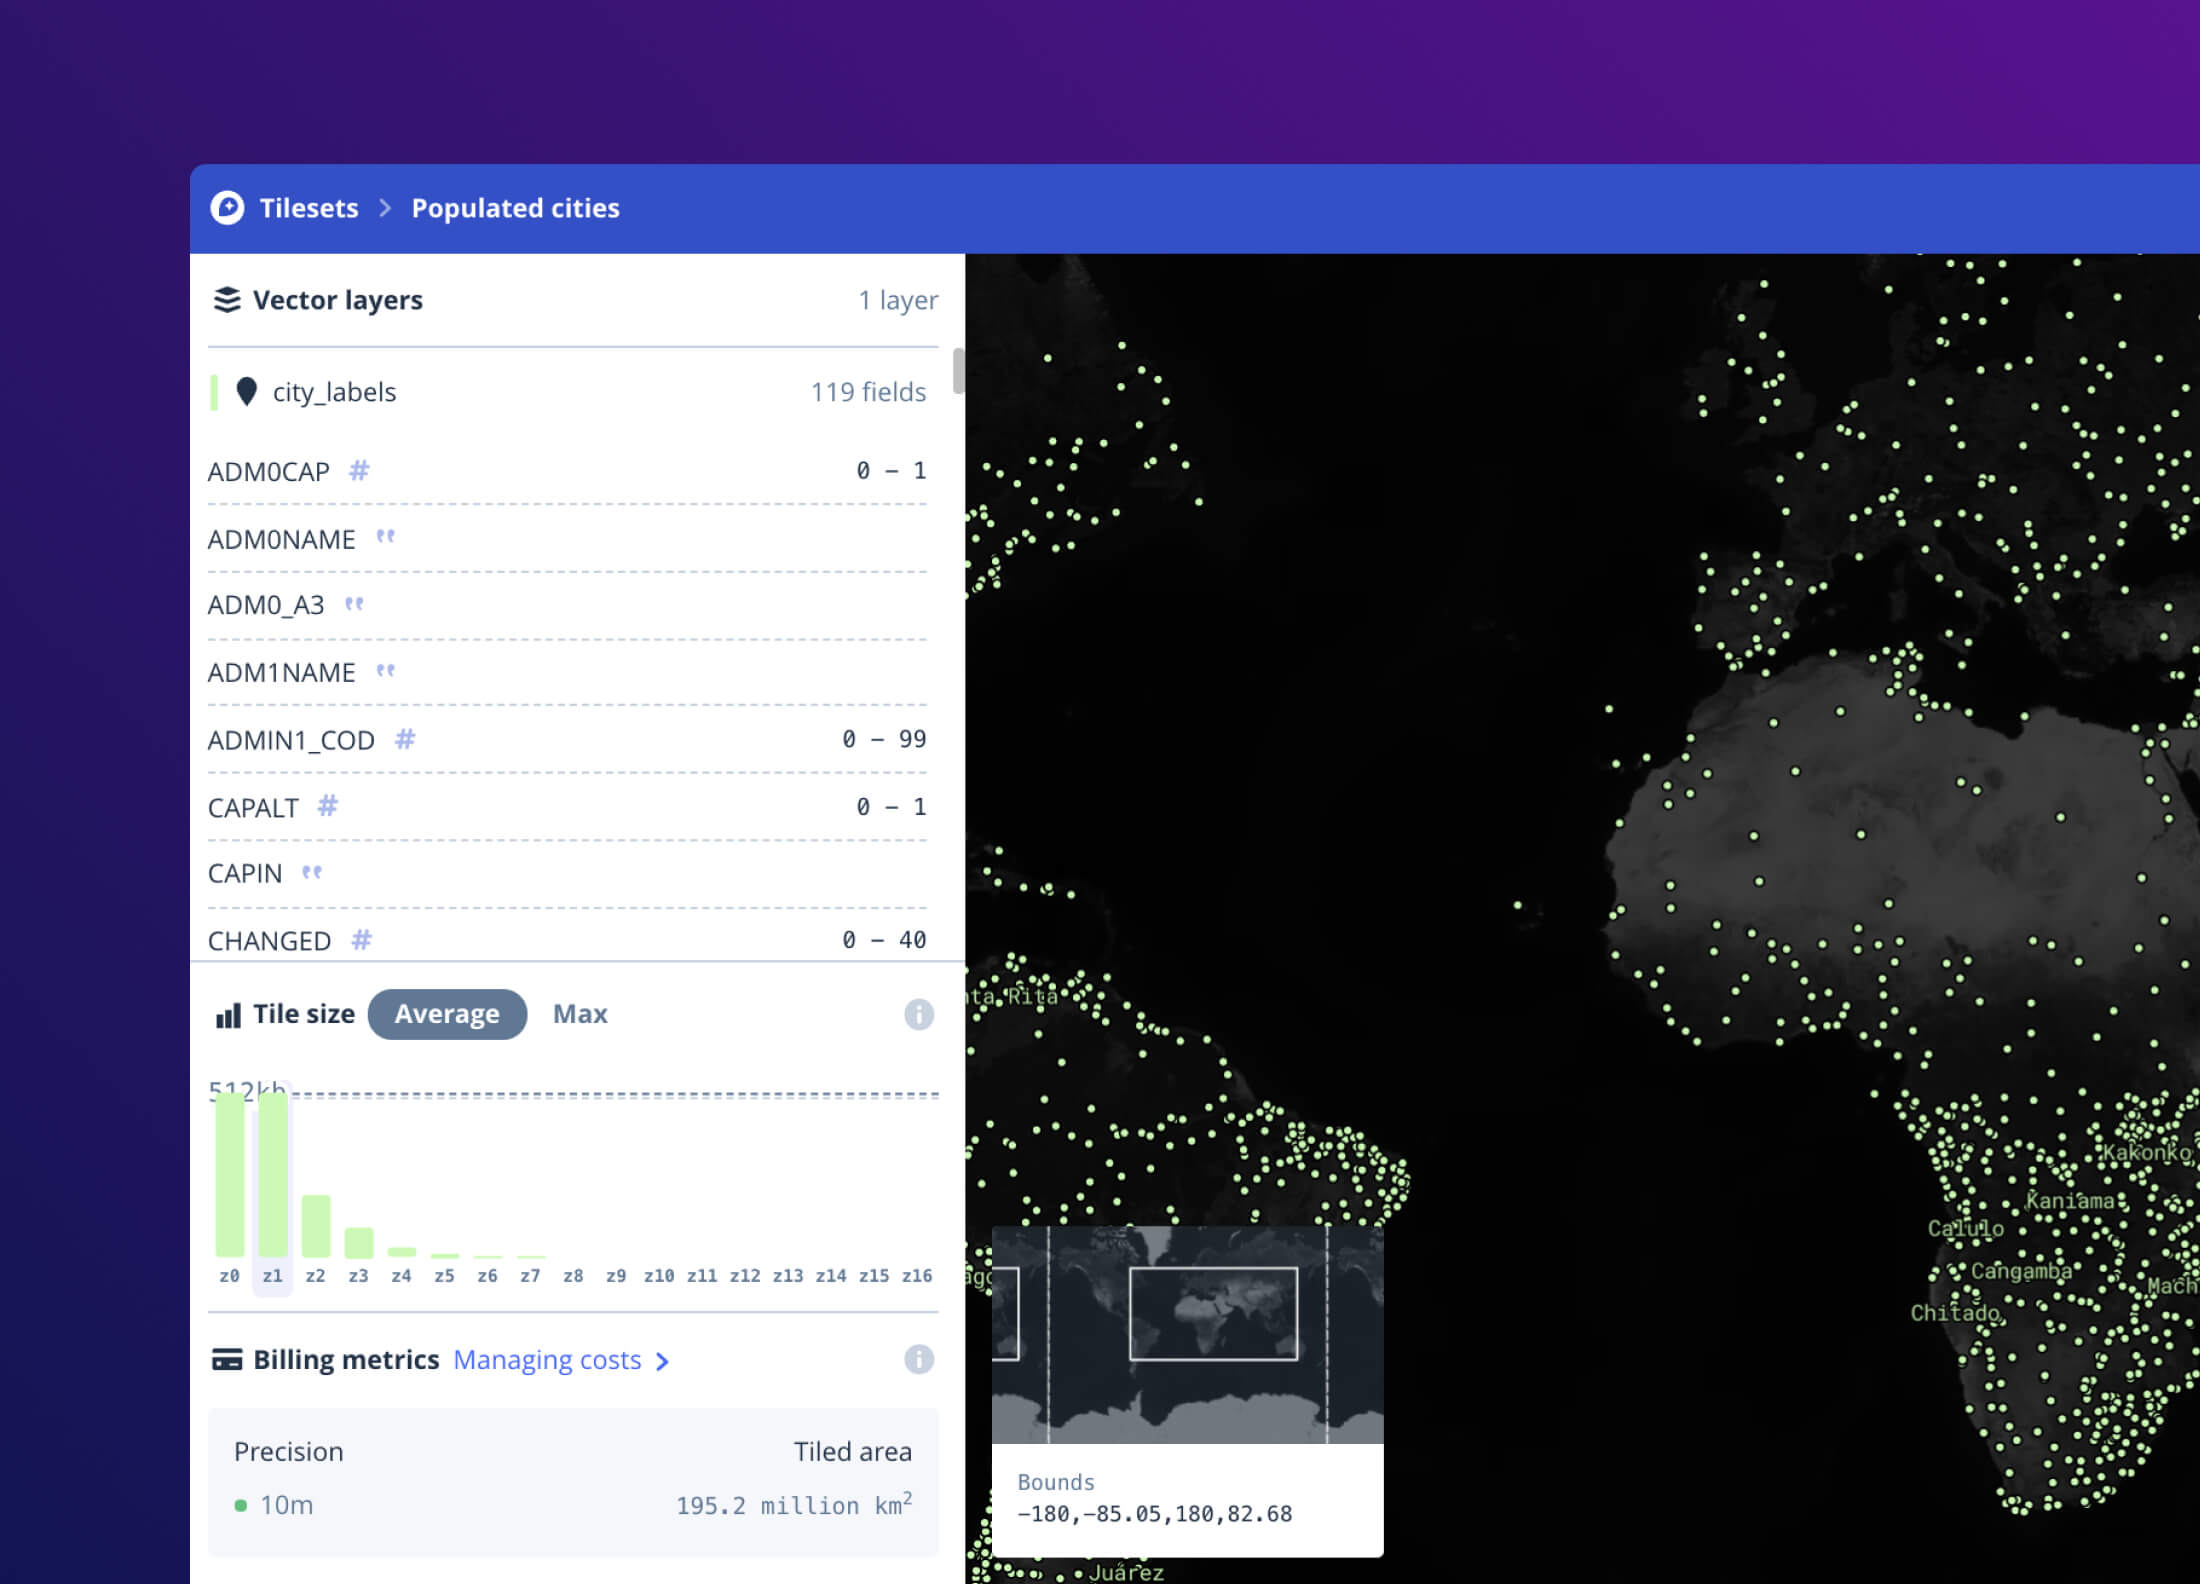Click the Bounds world mini-map thumbnail

click(1188, 1335)
